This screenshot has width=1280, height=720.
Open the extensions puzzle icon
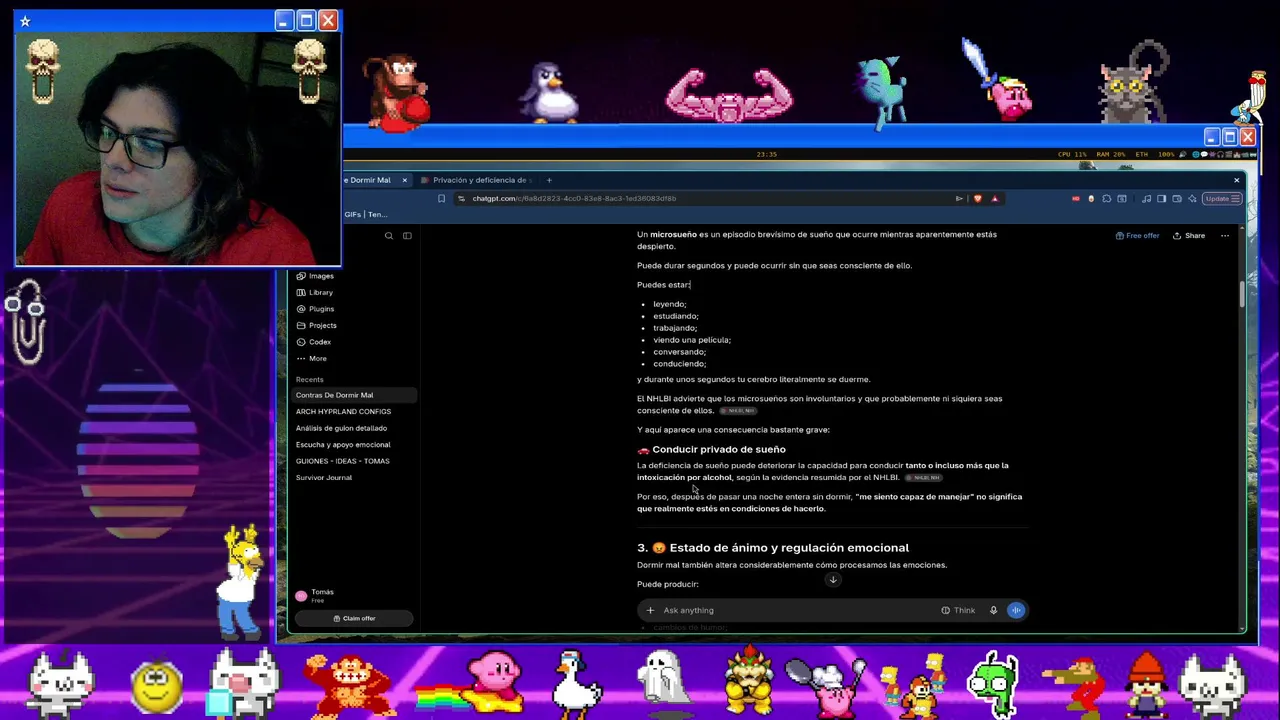[x=1106, y=199]
